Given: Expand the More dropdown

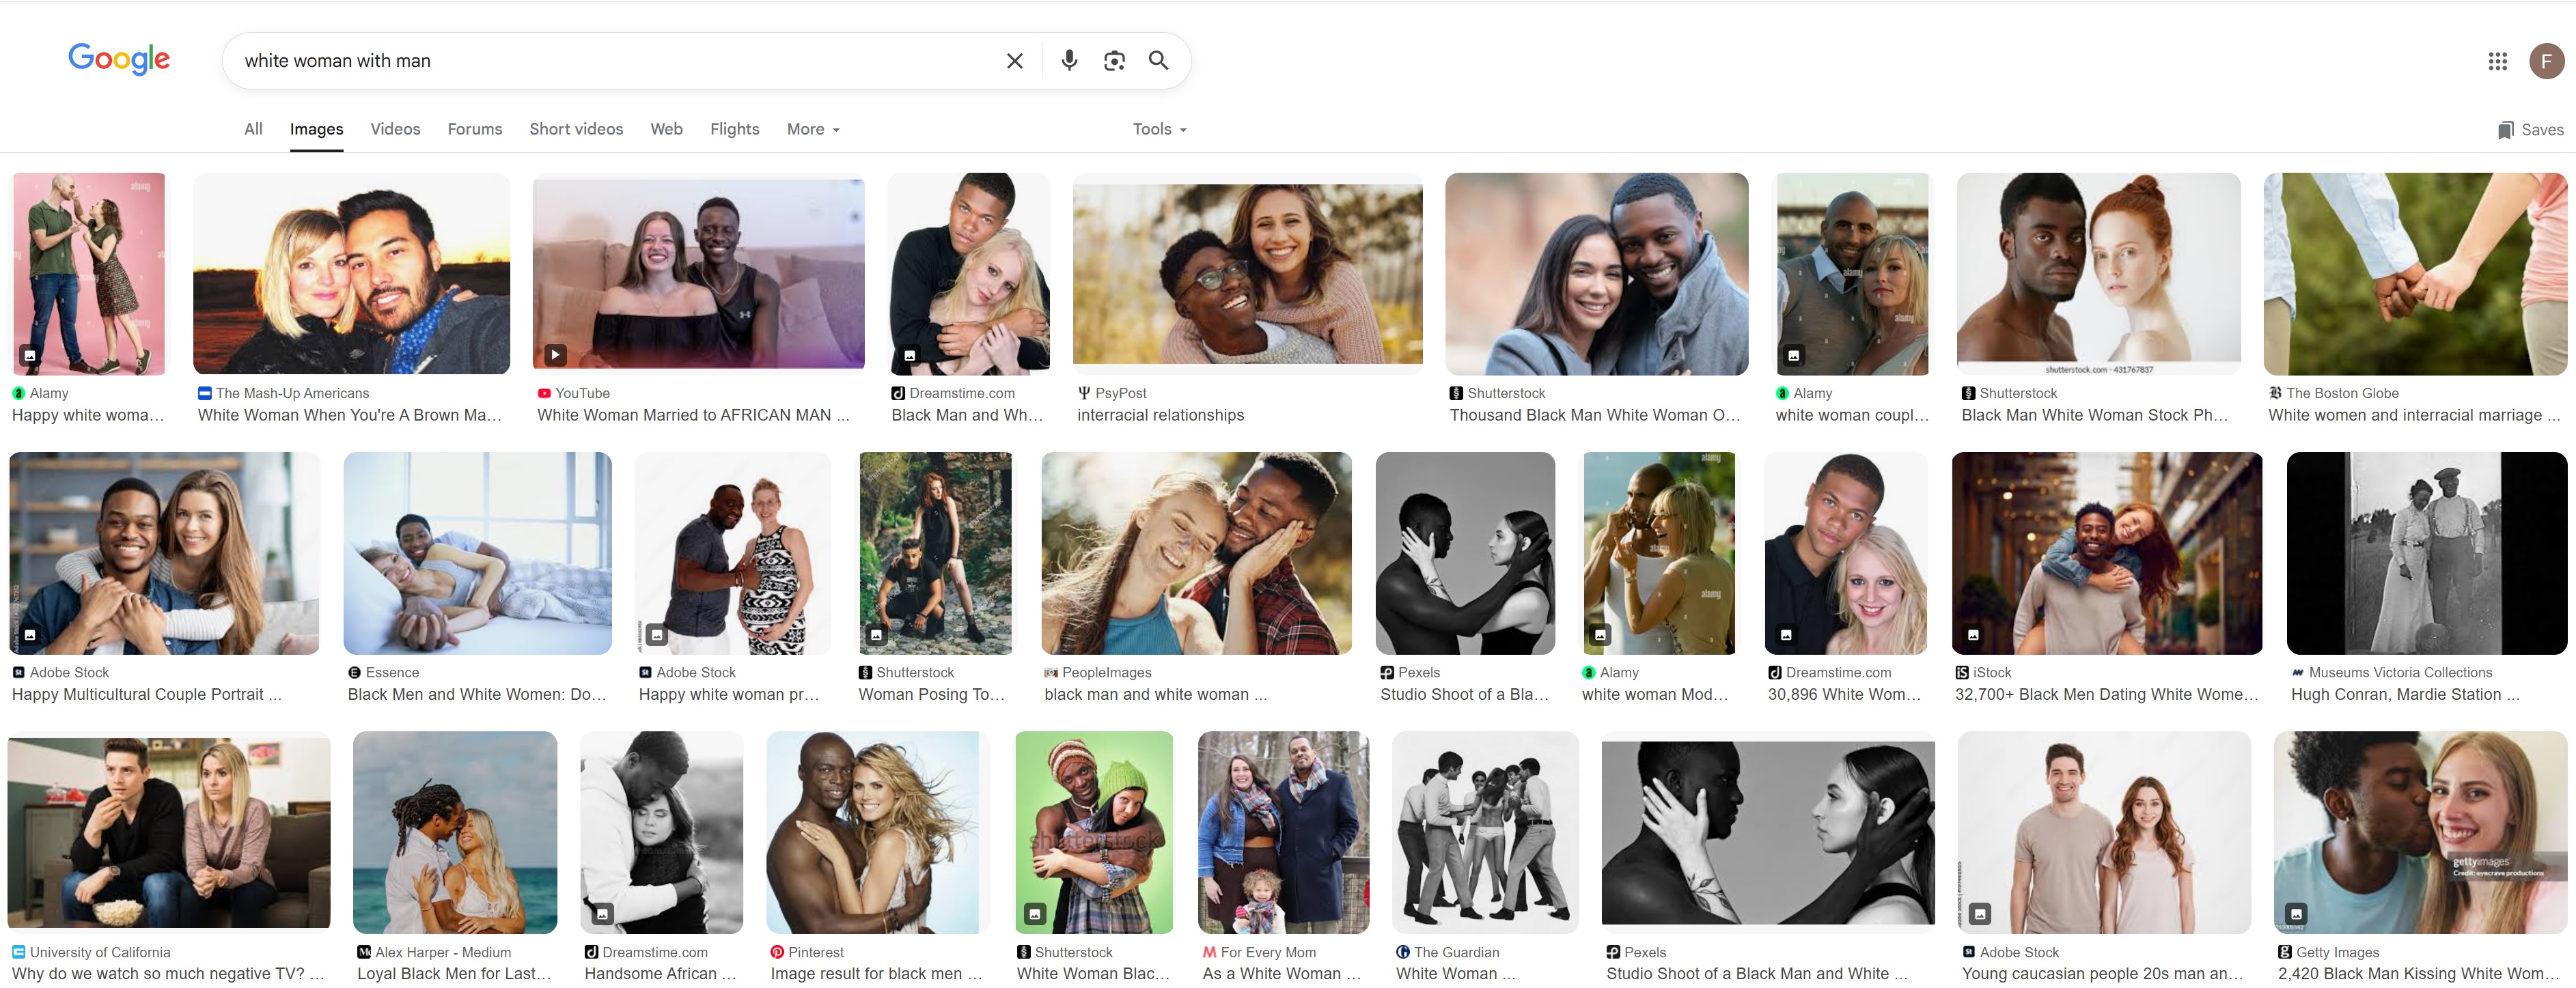Looking at the screenshot, I should 813,129.
